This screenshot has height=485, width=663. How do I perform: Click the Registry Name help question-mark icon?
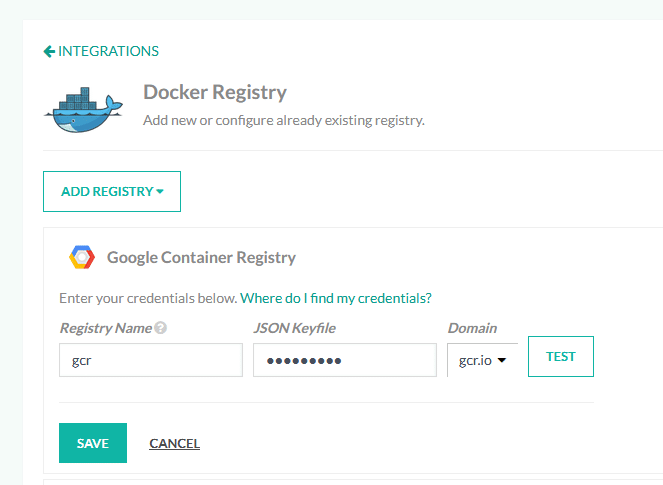(161, 328)
